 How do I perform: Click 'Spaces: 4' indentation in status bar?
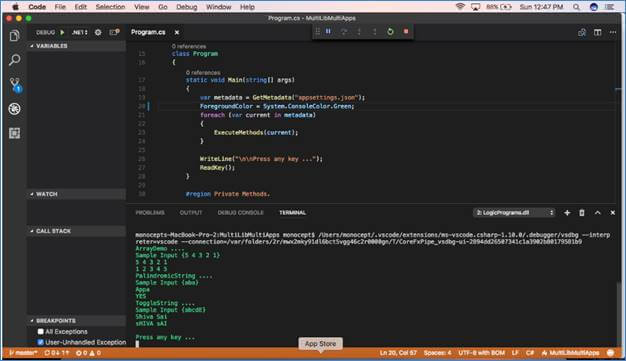click(x=437, y=353)
